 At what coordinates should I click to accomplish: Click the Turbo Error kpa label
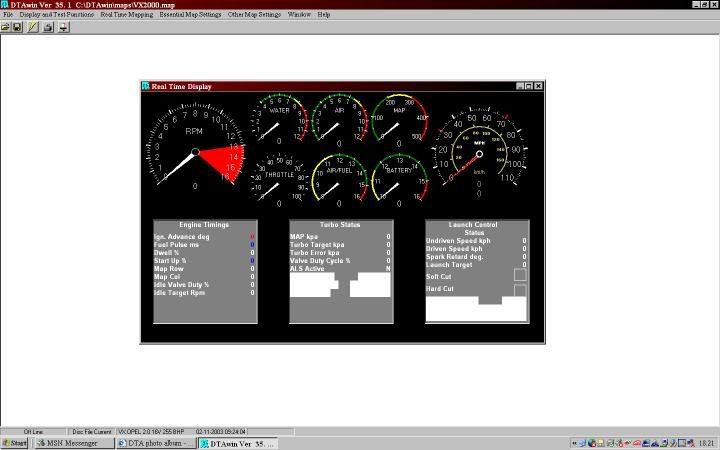tap(315, 253)
